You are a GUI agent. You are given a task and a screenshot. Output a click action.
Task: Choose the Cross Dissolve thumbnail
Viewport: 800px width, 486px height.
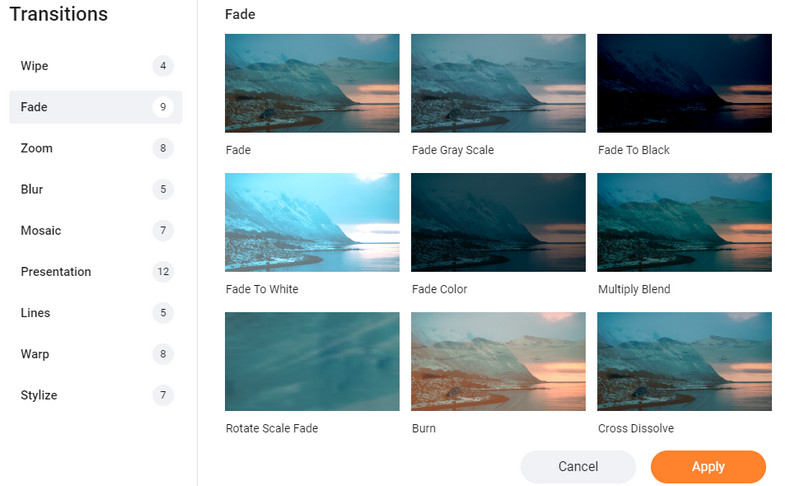pos(684,361)
